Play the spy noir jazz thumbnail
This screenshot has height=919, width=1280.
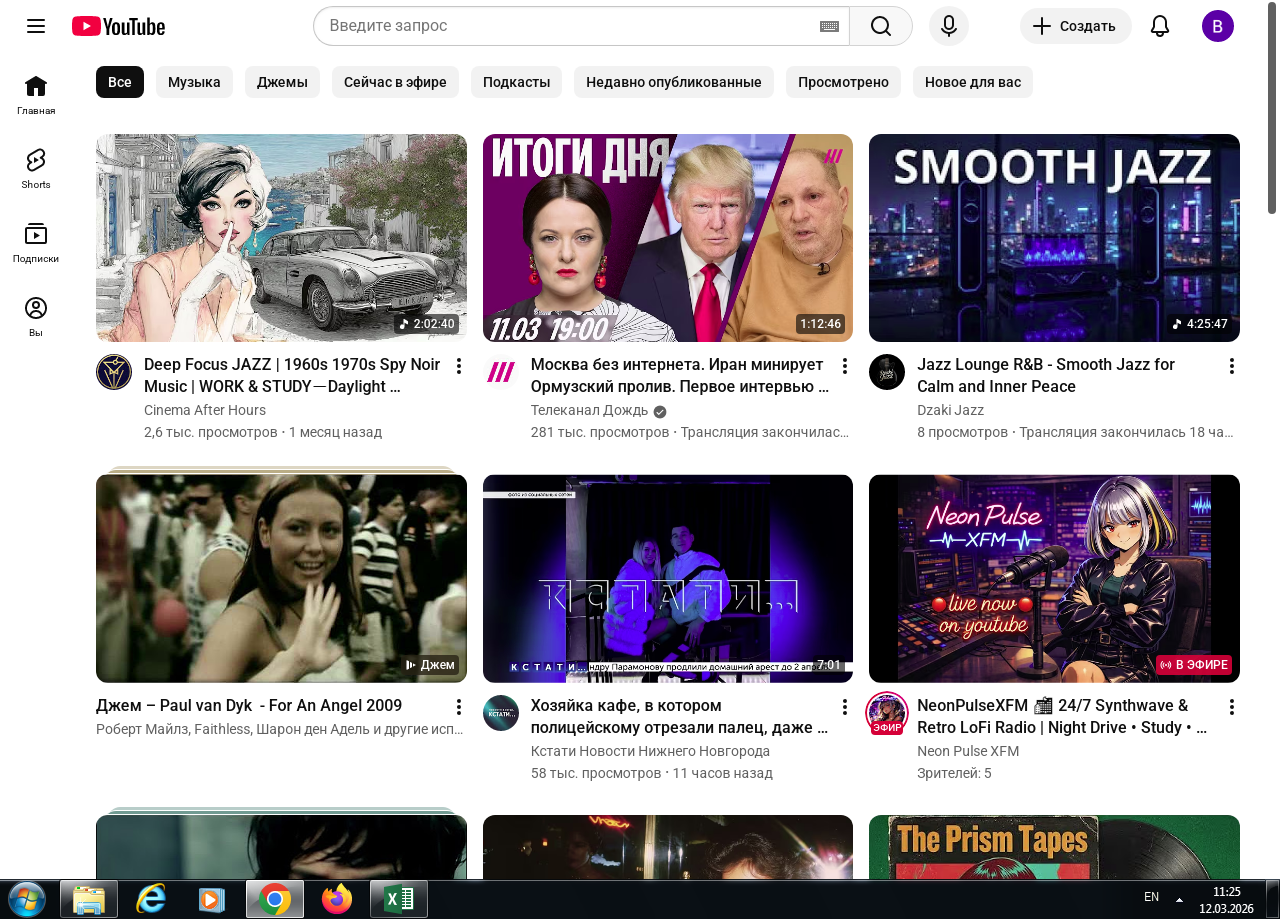point(281,238)
